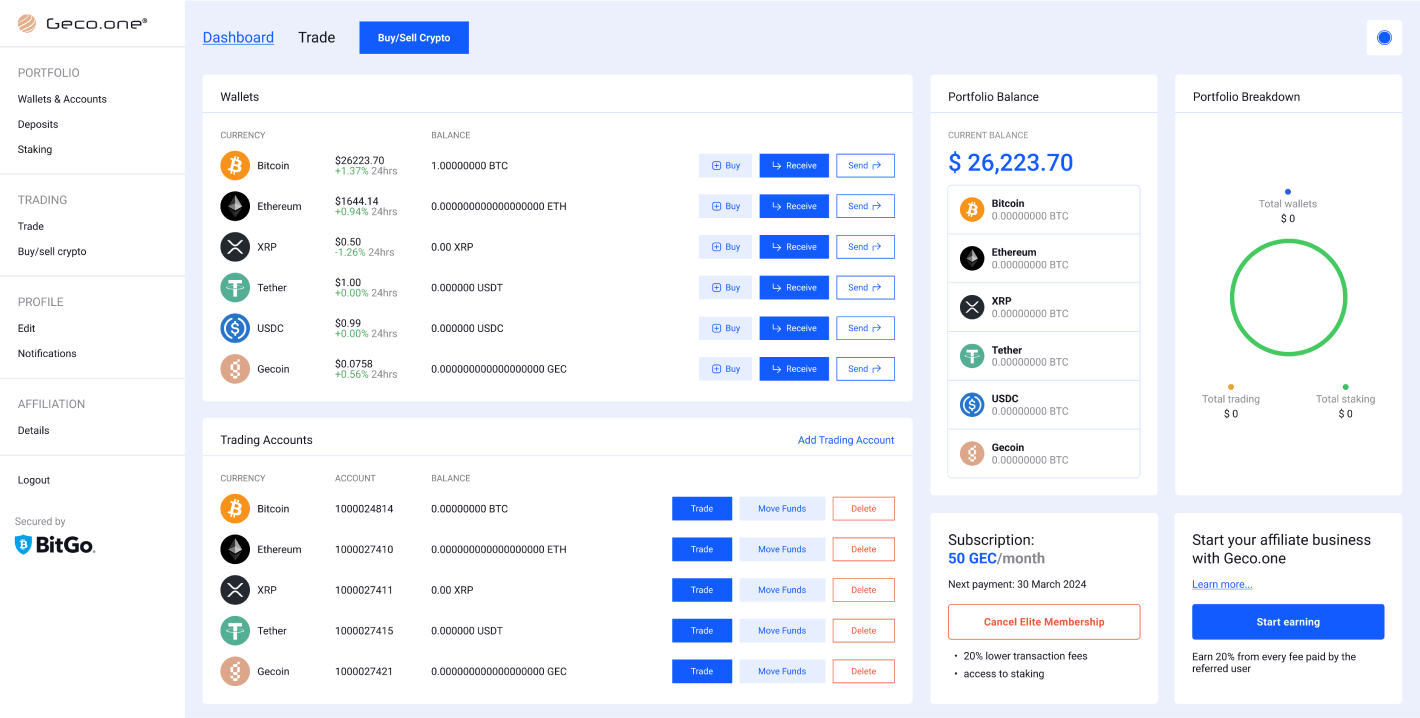Click the BitGo logo in the sidebar
Screen dimensions: 1420x718
point(54,545)
